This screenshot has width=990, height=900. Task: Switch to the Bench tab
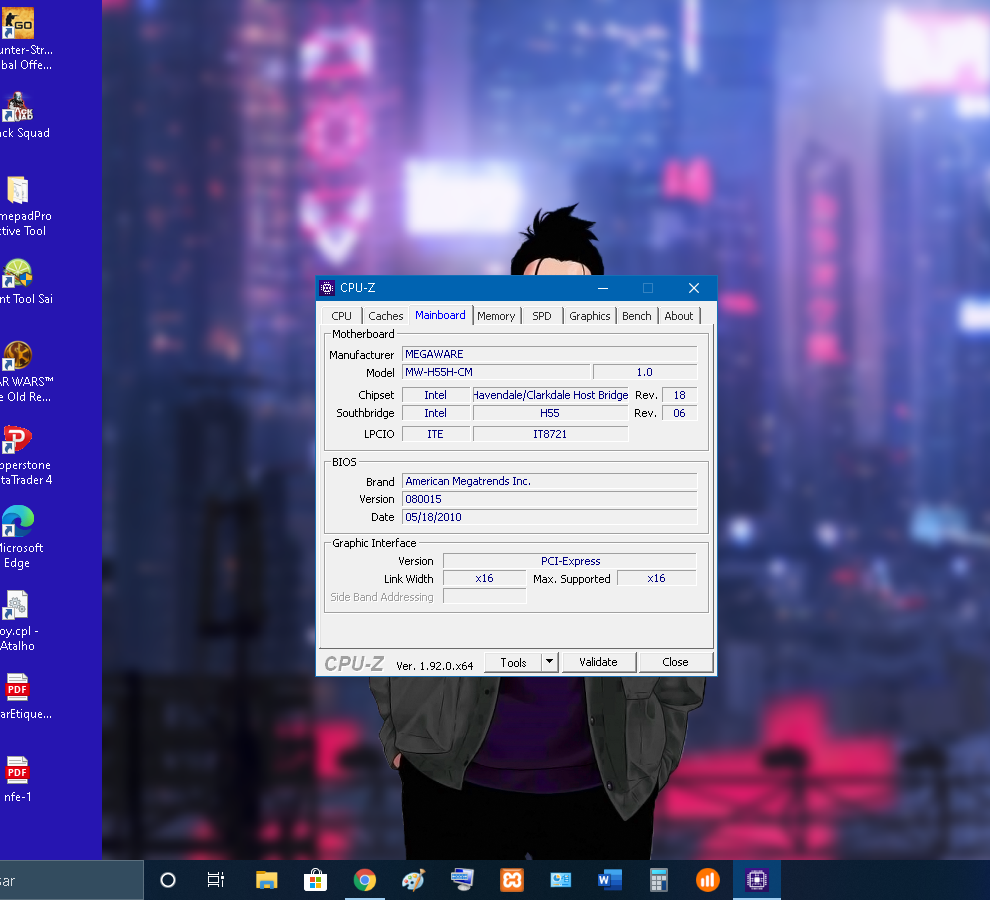tap(636, 316)
